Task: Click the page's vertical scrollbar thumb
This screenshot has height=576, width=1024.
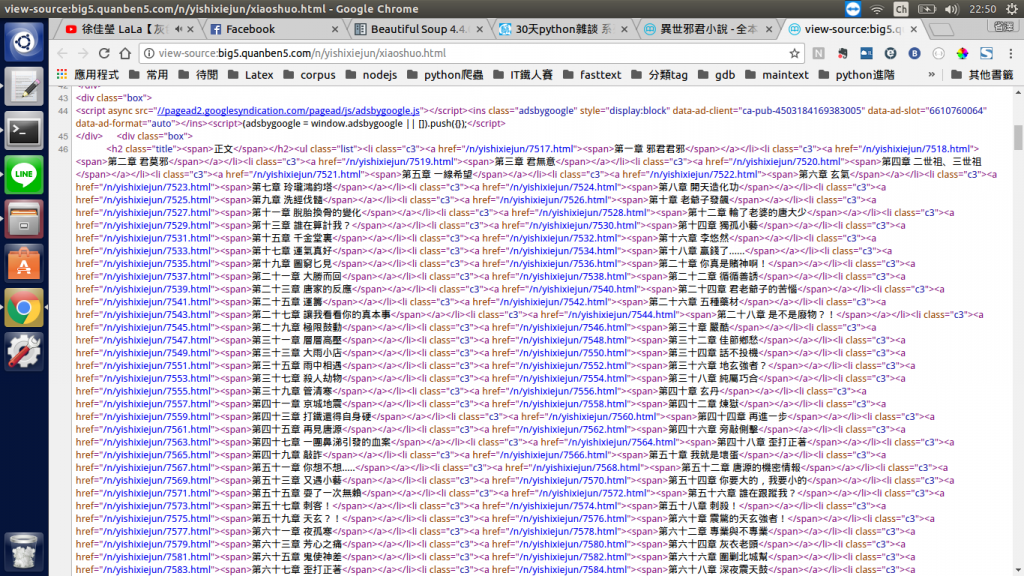Action: pos(1018,136)
